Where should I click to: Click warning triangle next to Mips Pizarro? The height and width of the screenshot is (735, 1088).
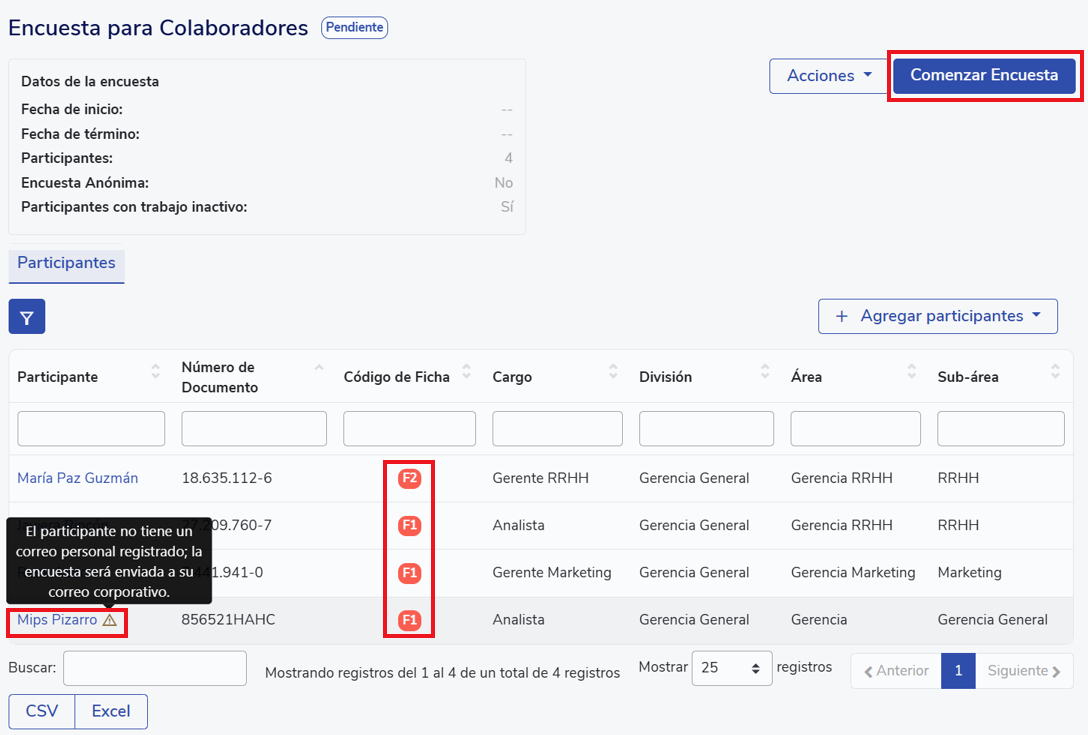point(110,620)
